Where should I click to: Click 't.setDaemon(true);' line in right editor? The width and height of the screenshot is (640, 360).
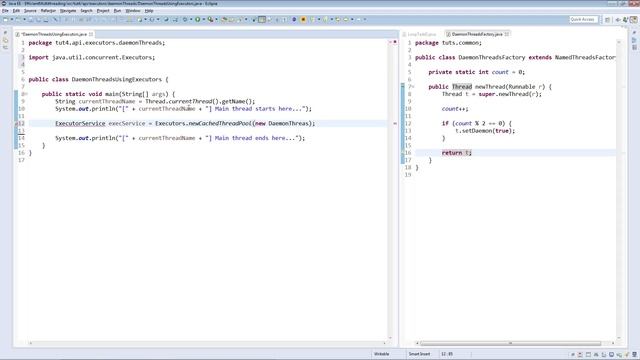click(x=485, y=131)
